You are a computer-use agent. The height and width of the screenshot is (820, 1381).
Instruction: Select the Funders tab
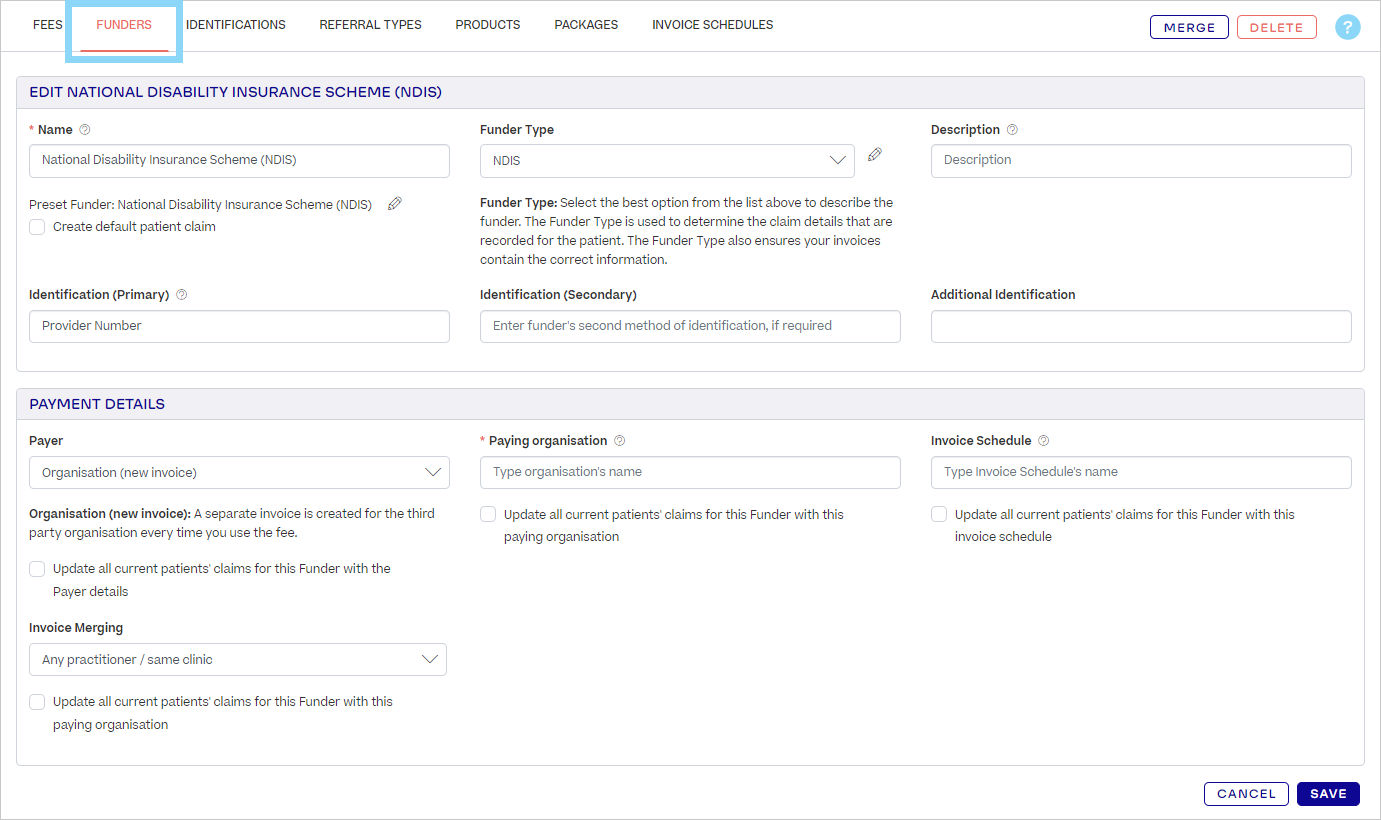pos(124,25)
